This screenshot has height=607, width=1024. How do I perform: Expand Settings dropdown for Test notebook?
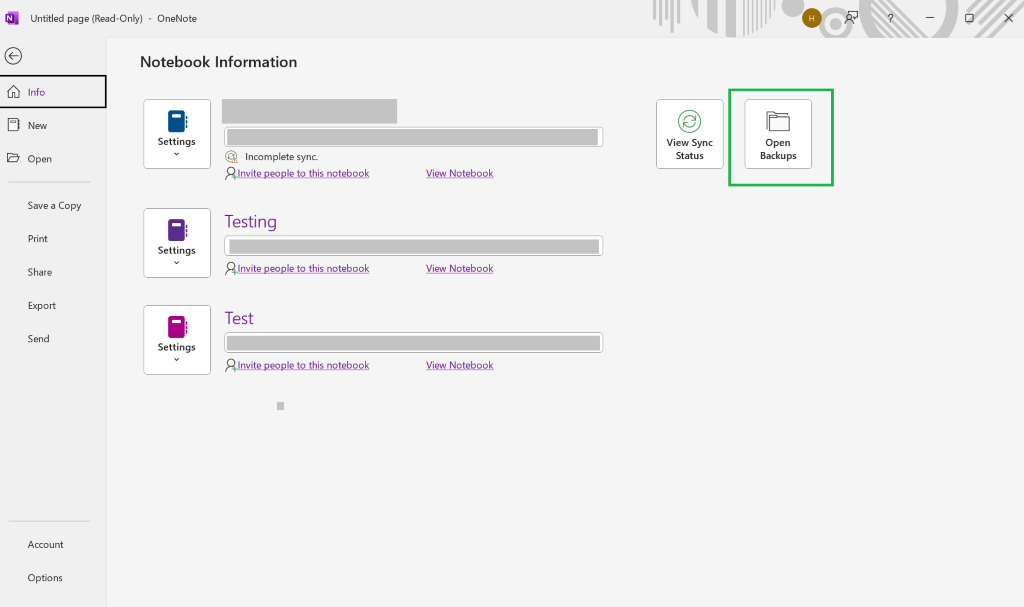point(177,340)
